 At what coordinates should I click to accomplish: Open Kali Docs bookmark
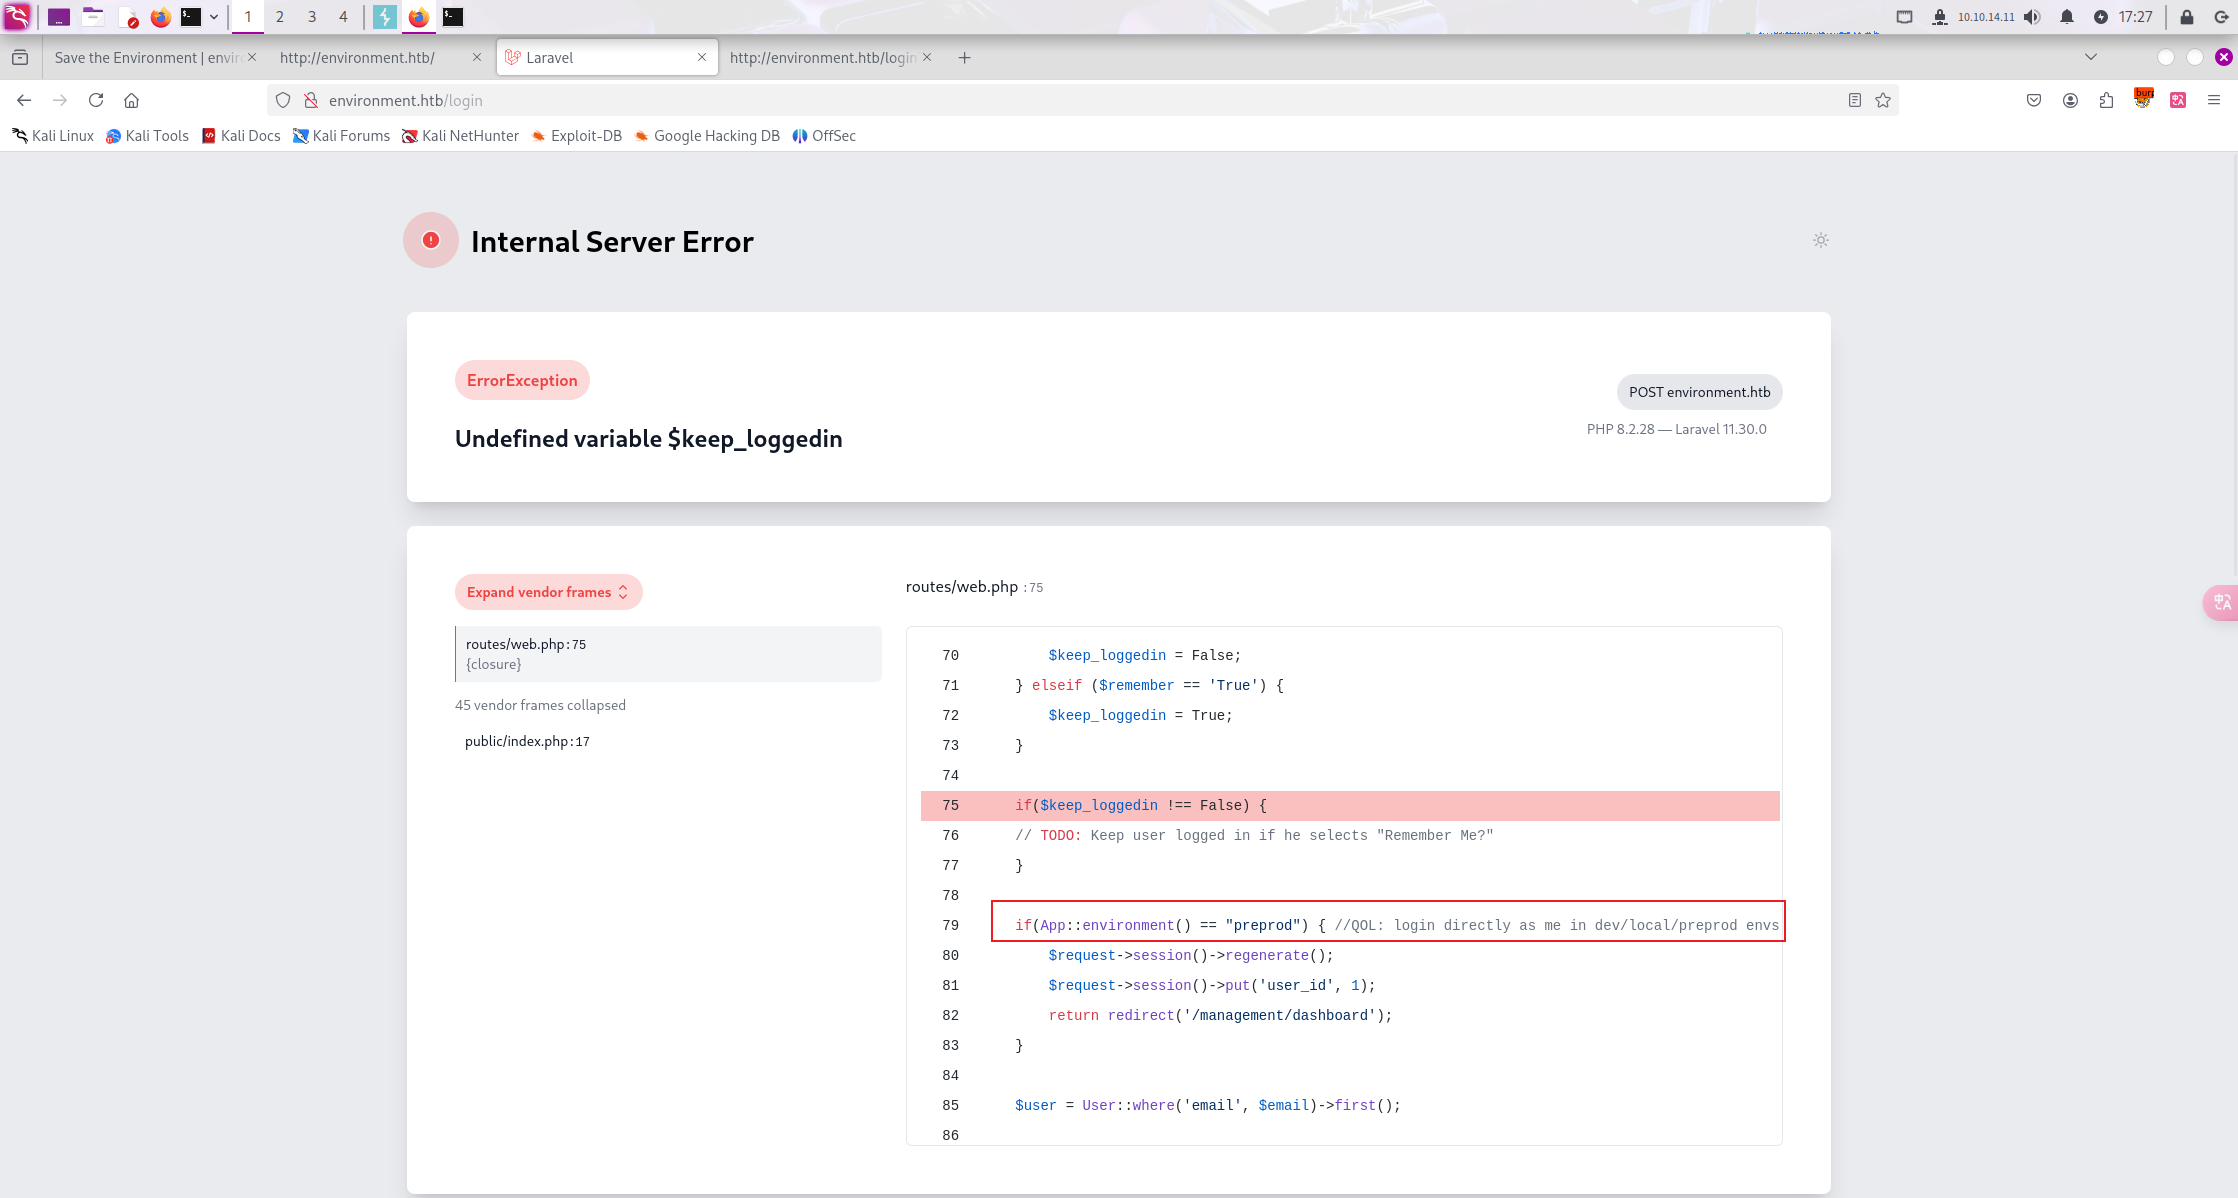click(241, 136)
